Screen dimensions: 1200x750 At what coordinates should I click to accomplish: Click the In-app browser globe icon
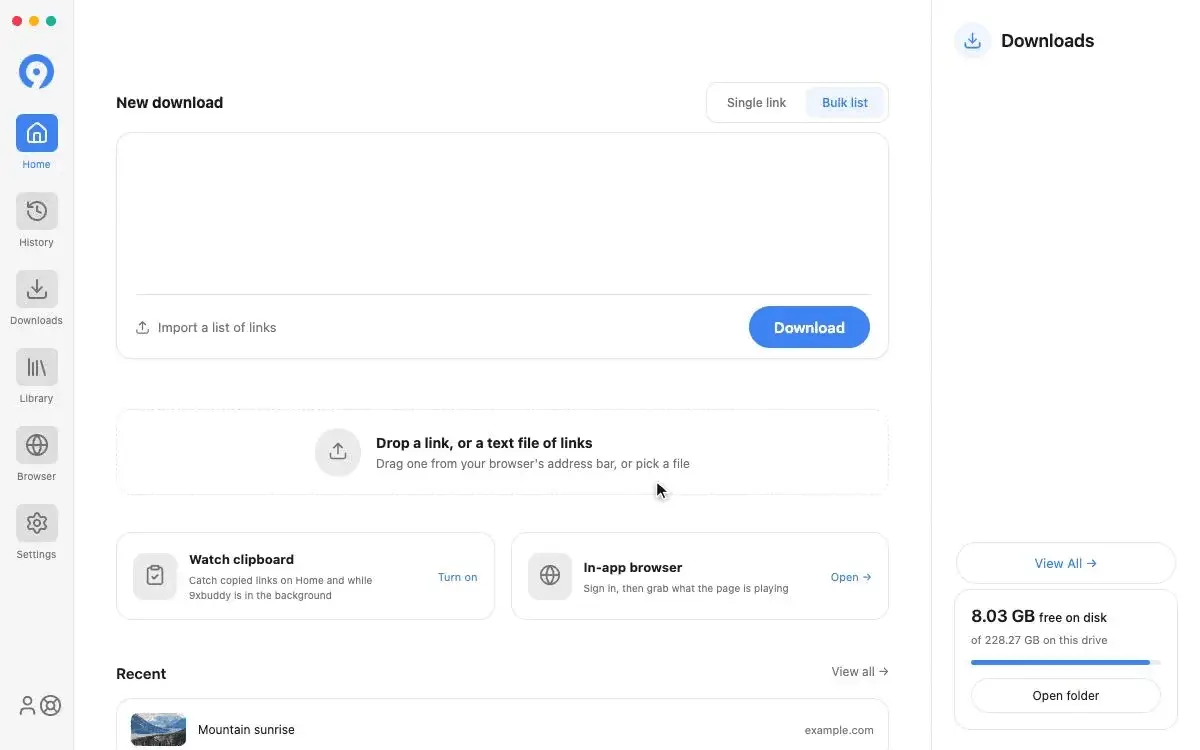550,576
